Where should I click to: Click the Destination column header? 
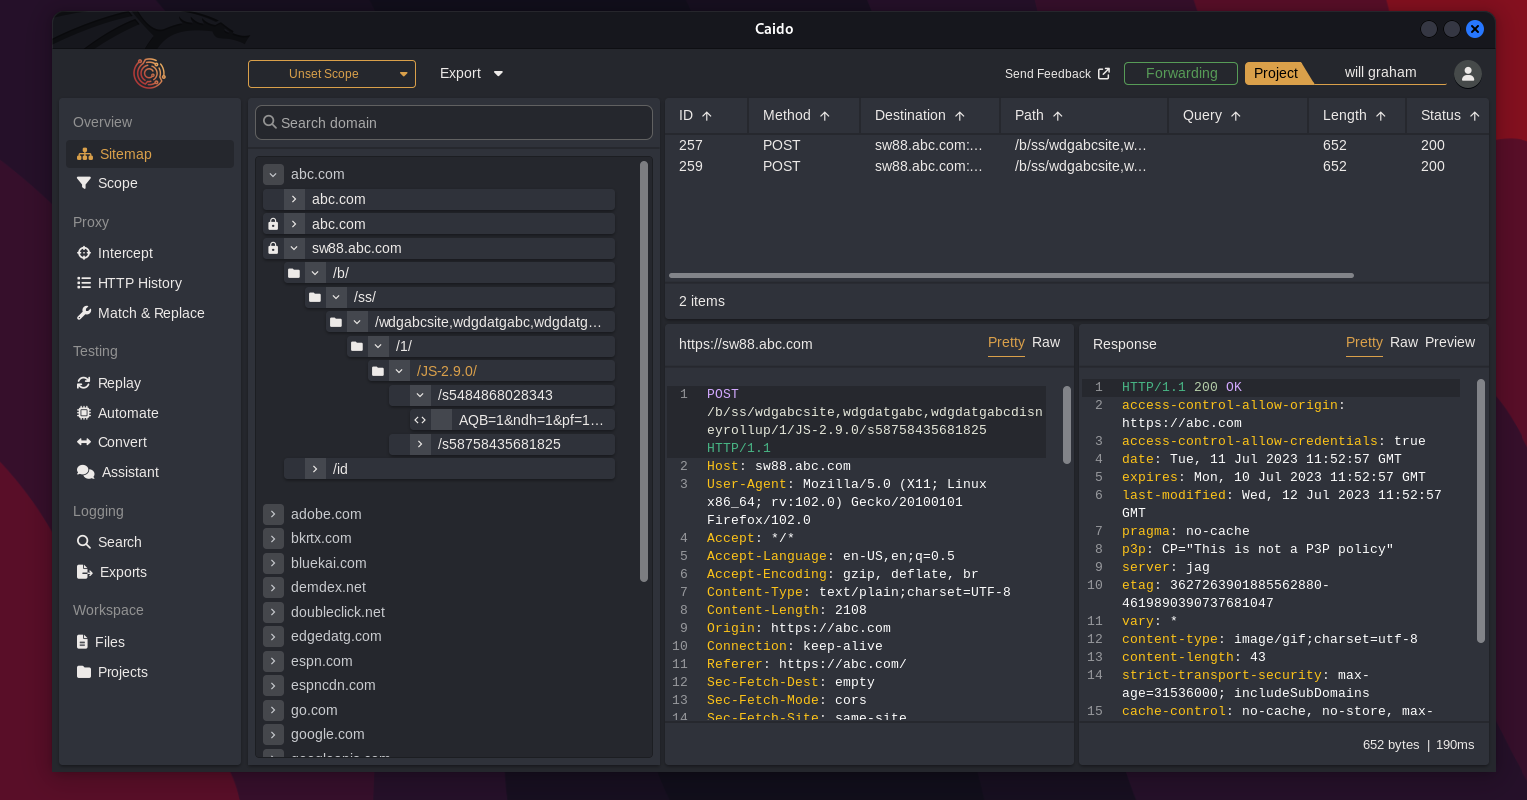(x=930, y=116)
